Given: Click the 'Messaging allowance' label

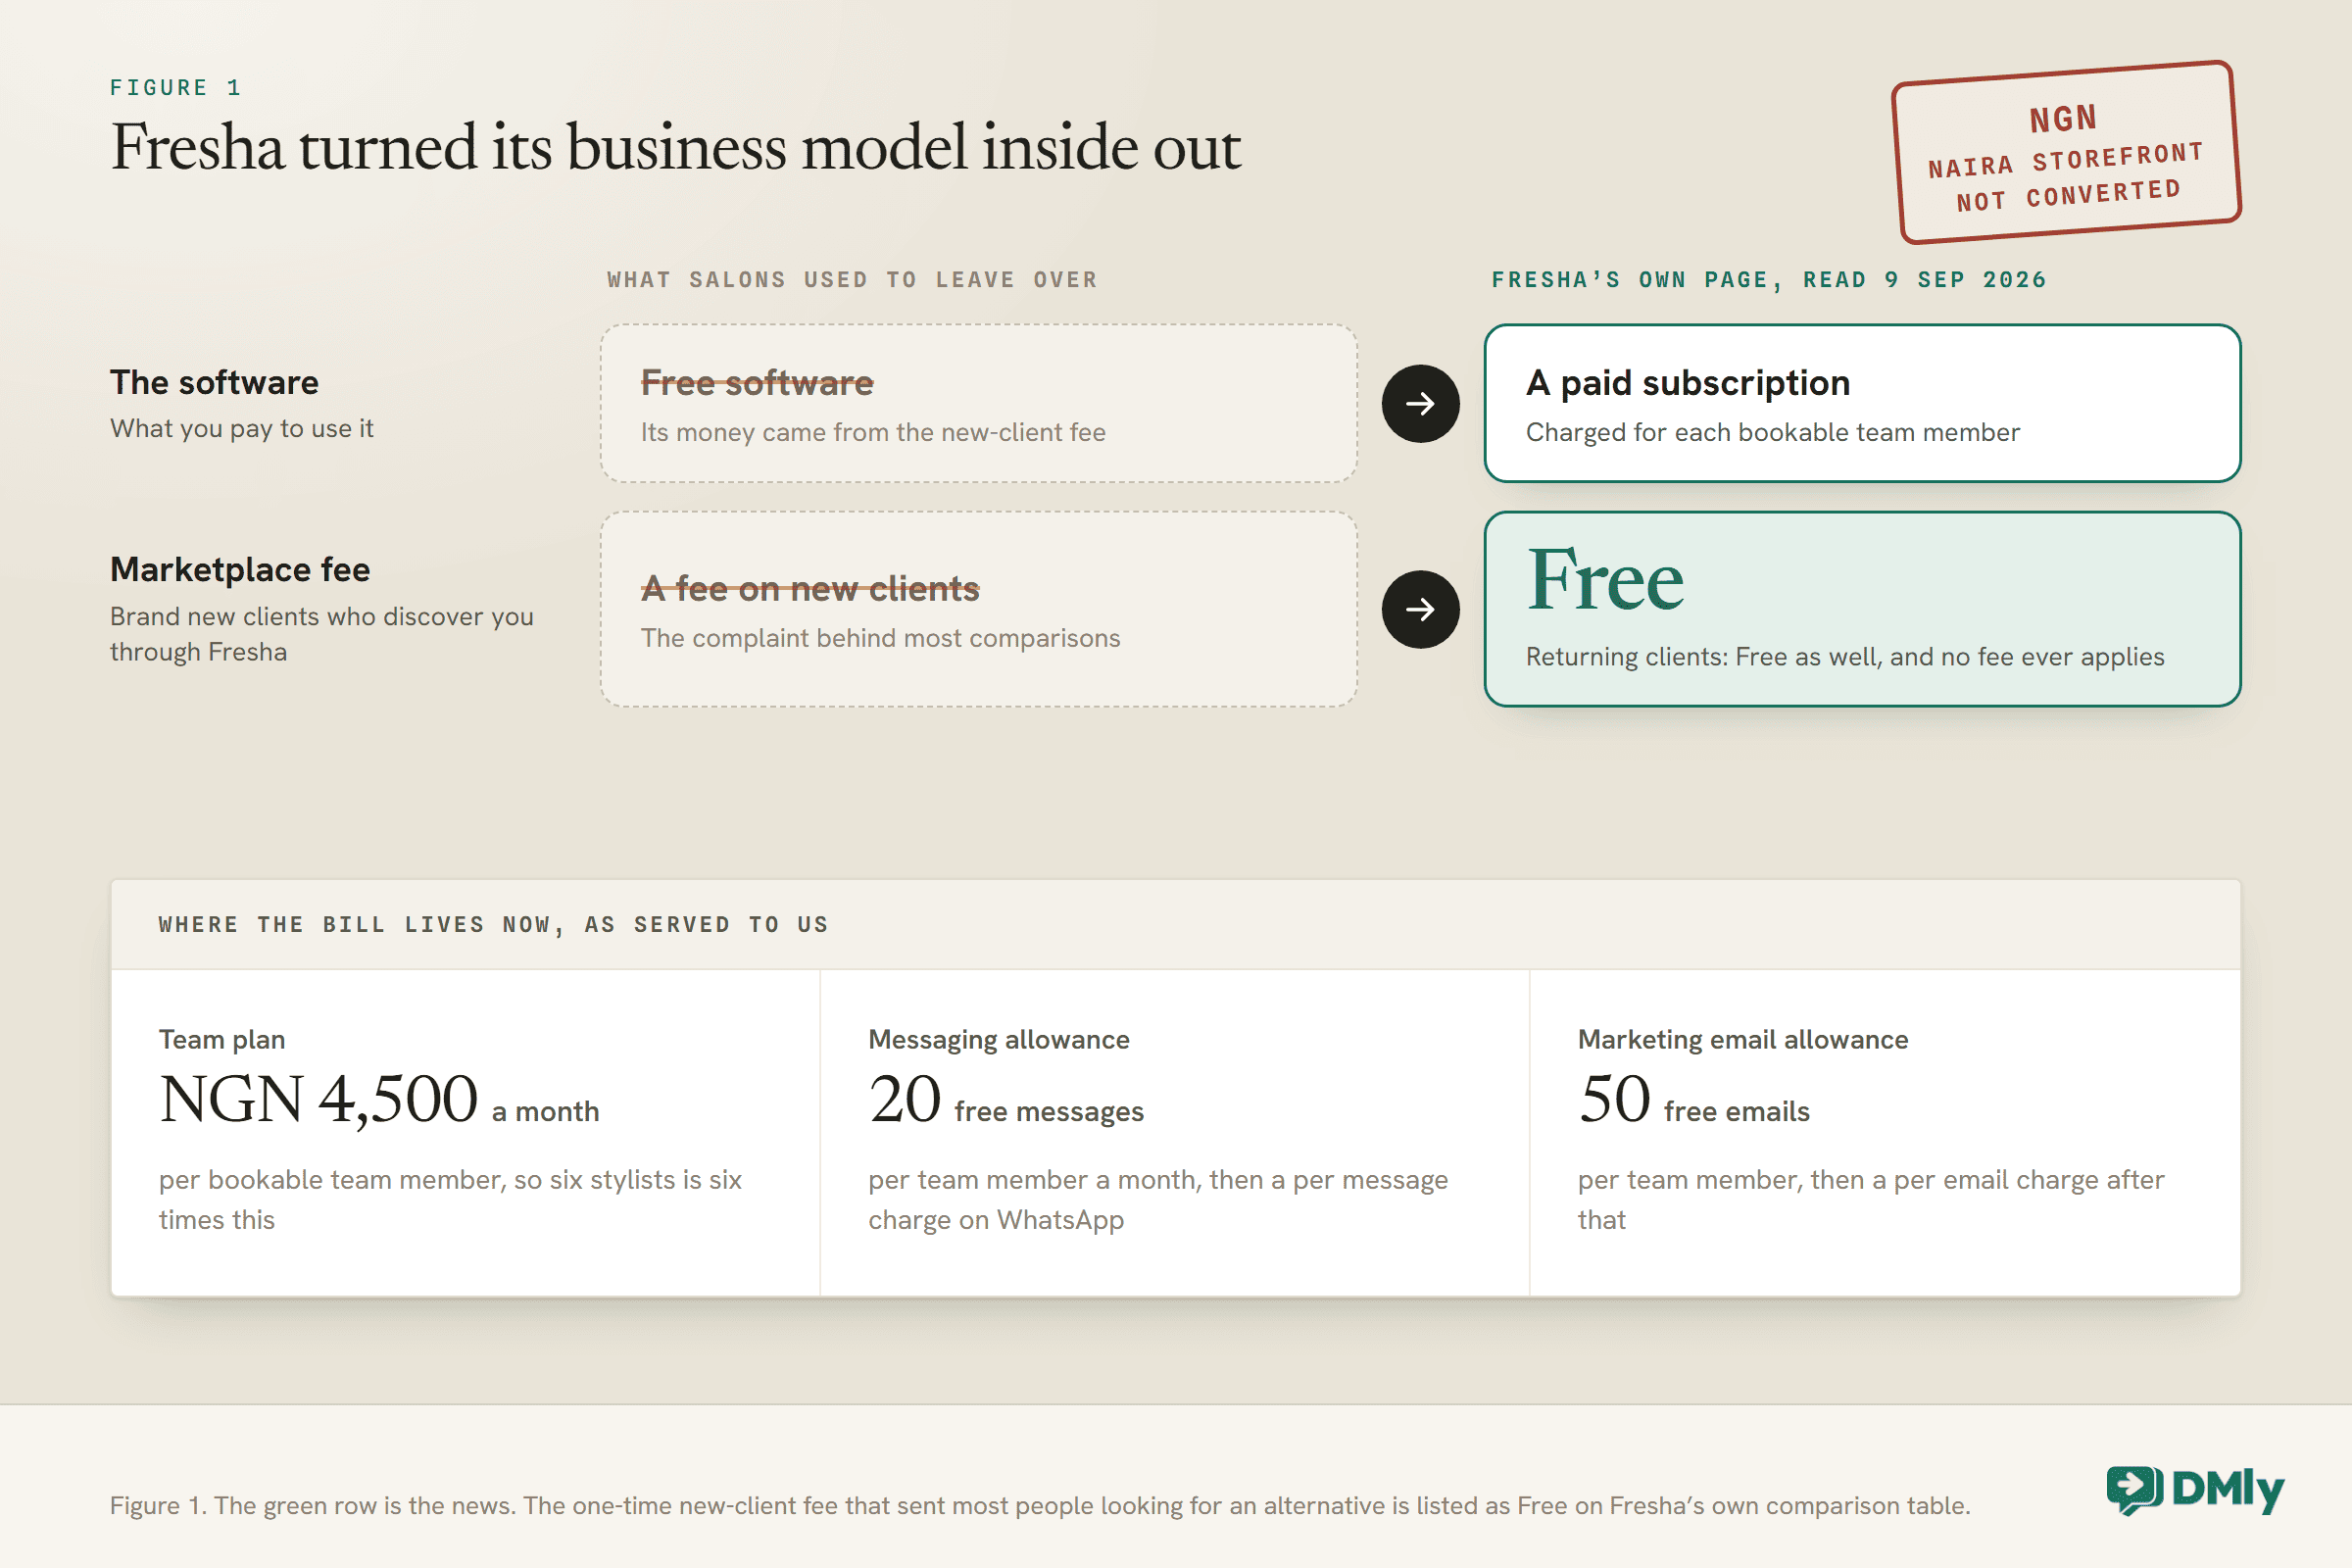Looking at the screenshot, I should (x=999, y=1040).
